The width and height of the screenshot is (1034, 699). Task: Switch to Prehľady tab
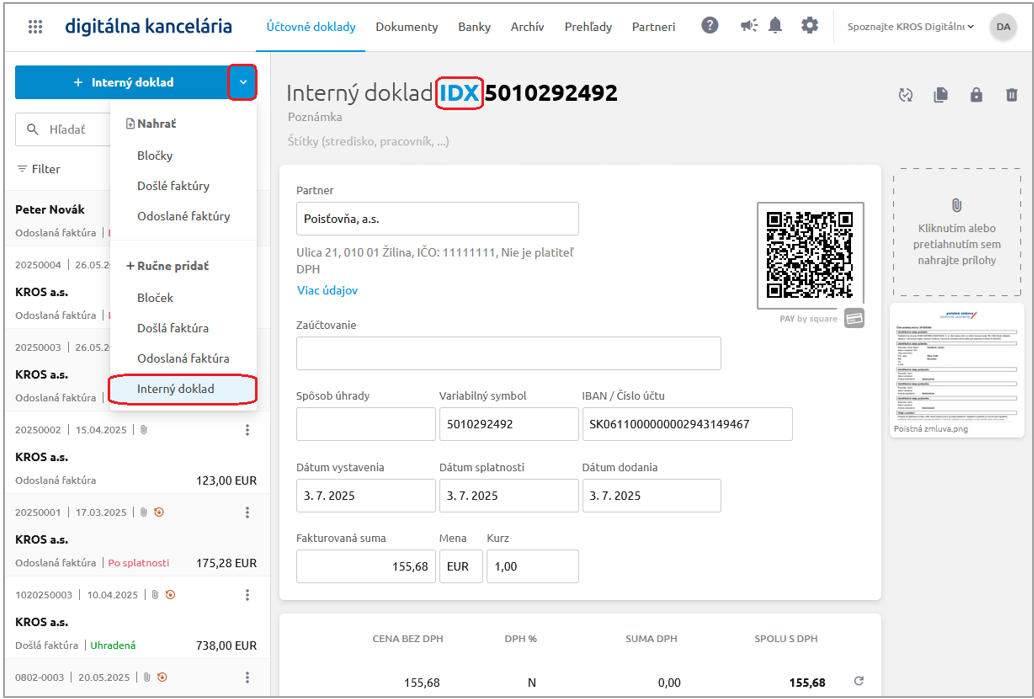(x=588, y=27)
